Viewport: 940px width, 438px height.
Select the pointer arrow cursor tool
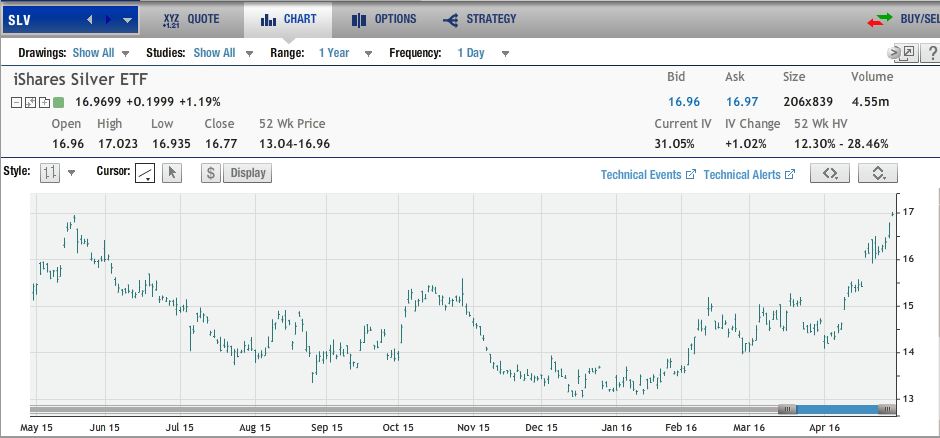click(172, 173)
